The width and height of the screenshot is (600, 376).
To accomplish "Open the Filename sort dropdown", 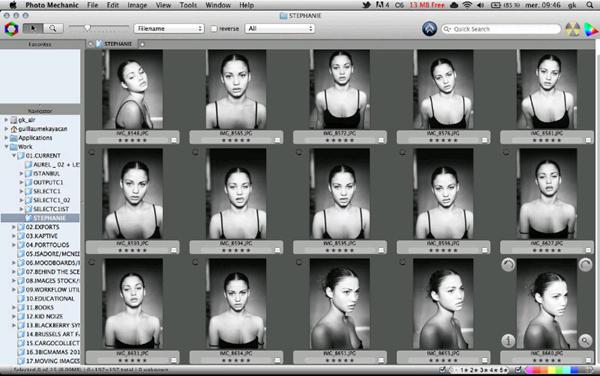I will [169, 29].
